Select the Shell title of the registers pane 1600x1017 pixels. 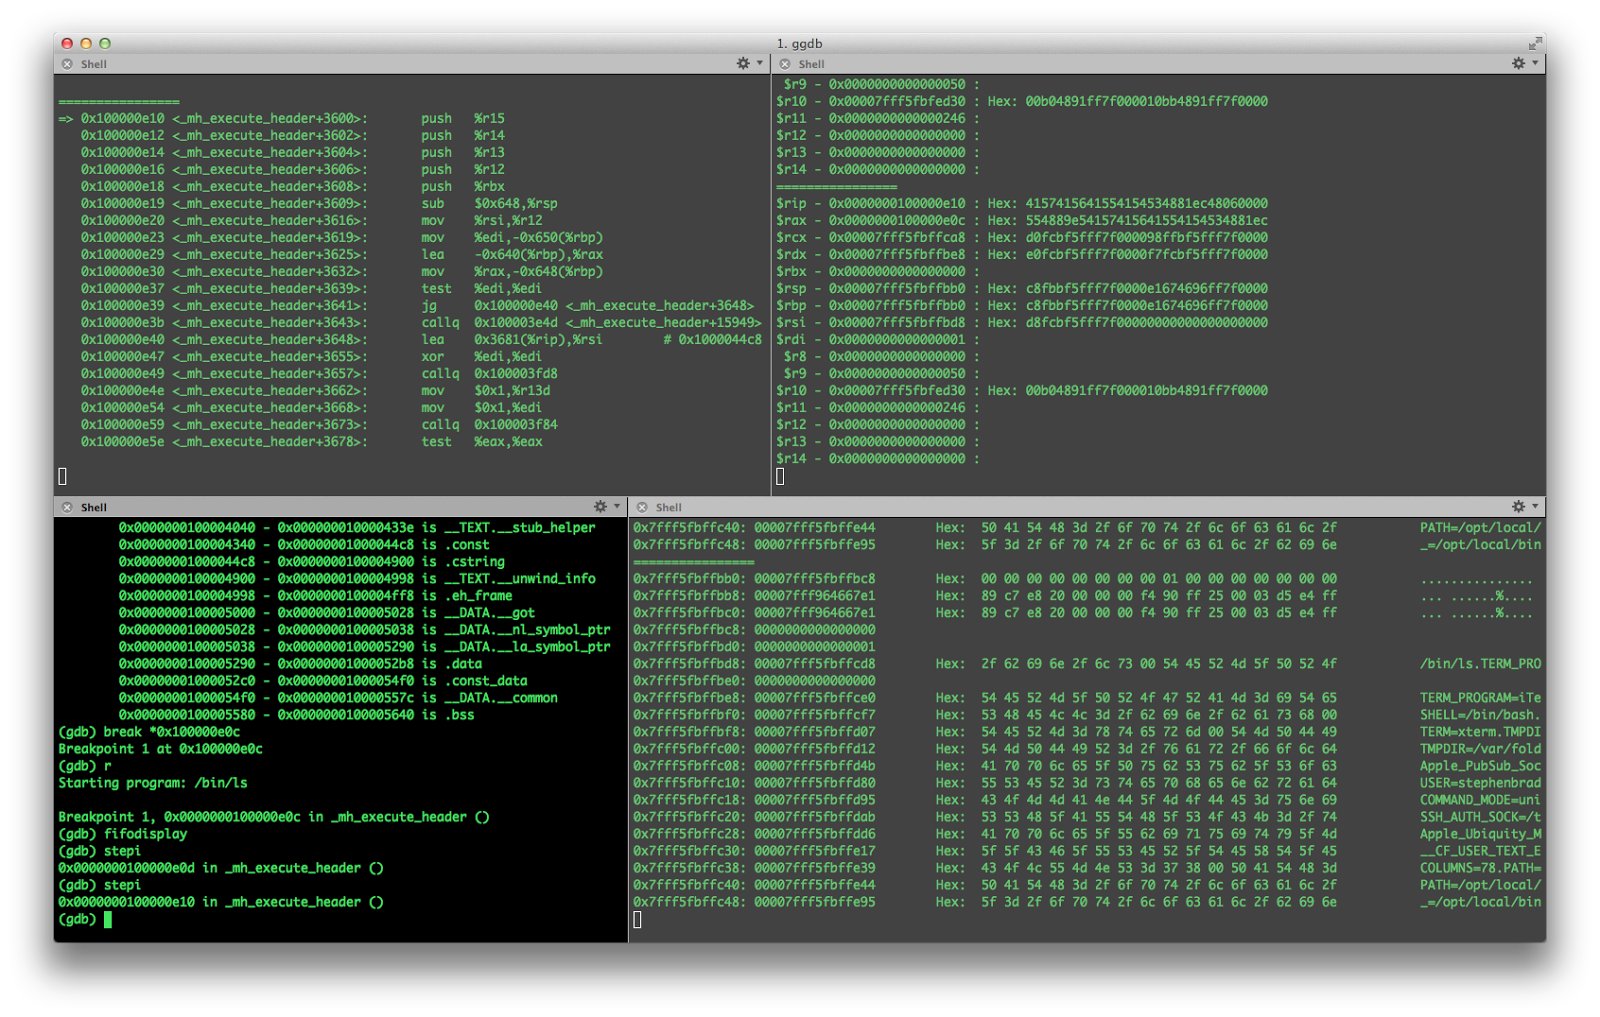click(x=812, y=64)
